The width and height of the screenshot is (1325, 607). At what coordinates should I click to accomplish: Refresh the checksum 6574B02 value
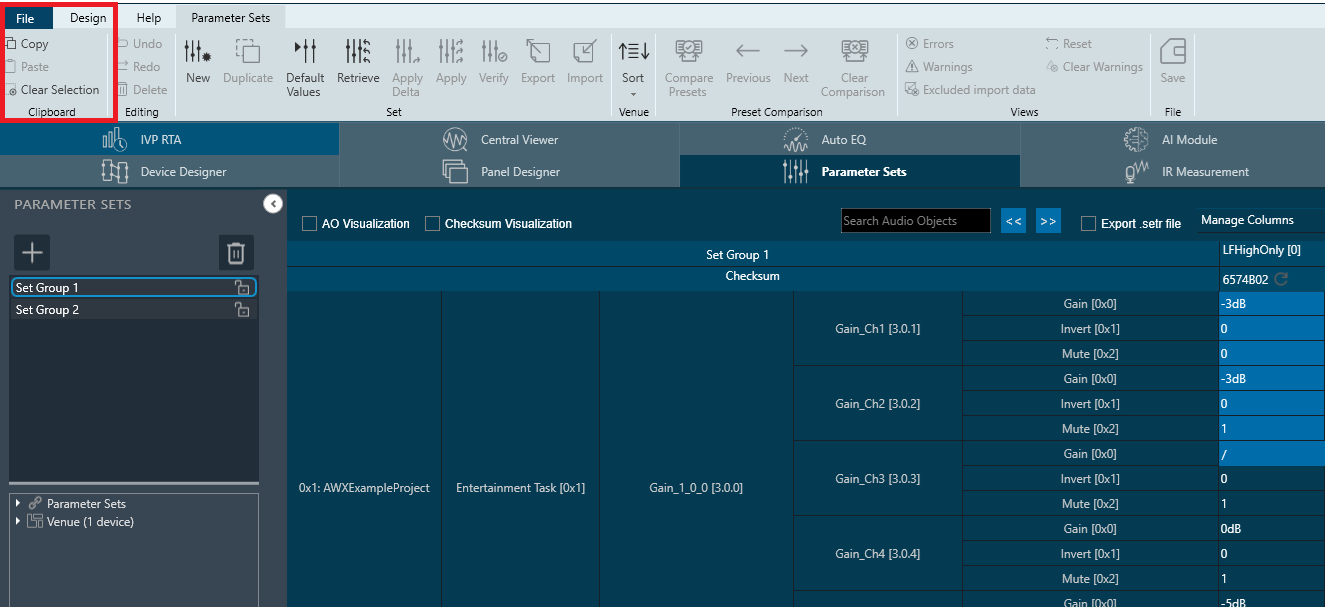point(1281,280)
